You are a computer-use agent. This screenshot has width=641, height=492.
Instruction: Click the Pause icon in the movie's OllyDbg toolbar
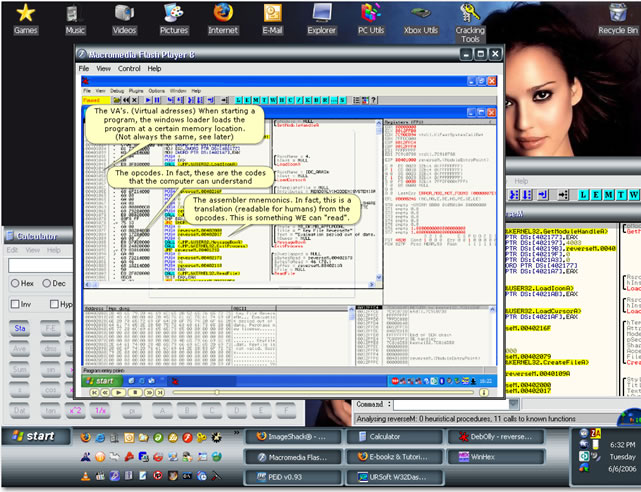point(157,100)
